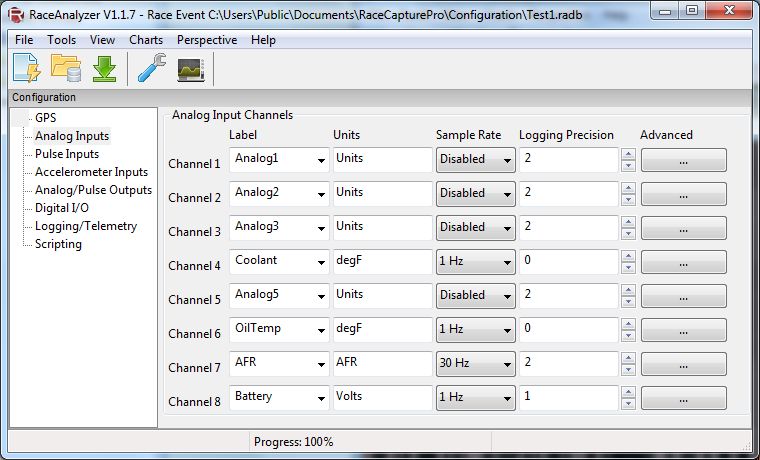This screenshot has height=460, width=760.
Task: Select Digital I/O tree item
Action: [x=62, y=208]
